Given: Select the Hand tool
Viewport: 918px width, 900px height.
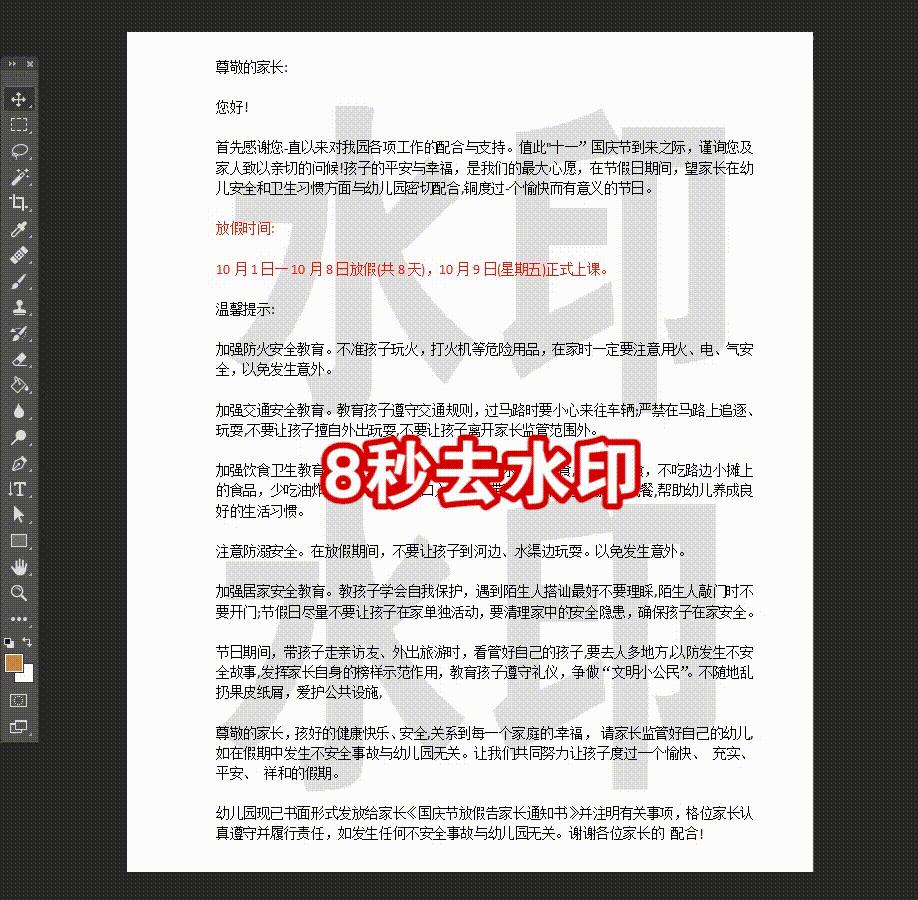Looking at the screenshot, I should (x=18, y=567).
